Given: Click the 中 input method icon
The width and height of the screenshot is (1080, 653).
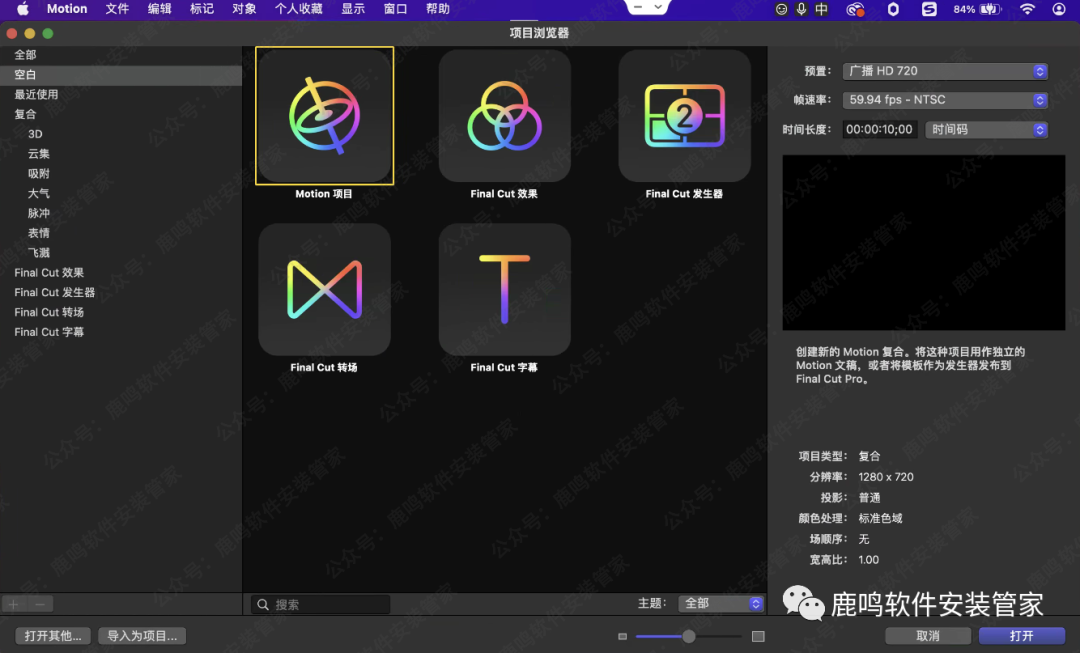Looking at the screenshot, I should click(821, 9).
